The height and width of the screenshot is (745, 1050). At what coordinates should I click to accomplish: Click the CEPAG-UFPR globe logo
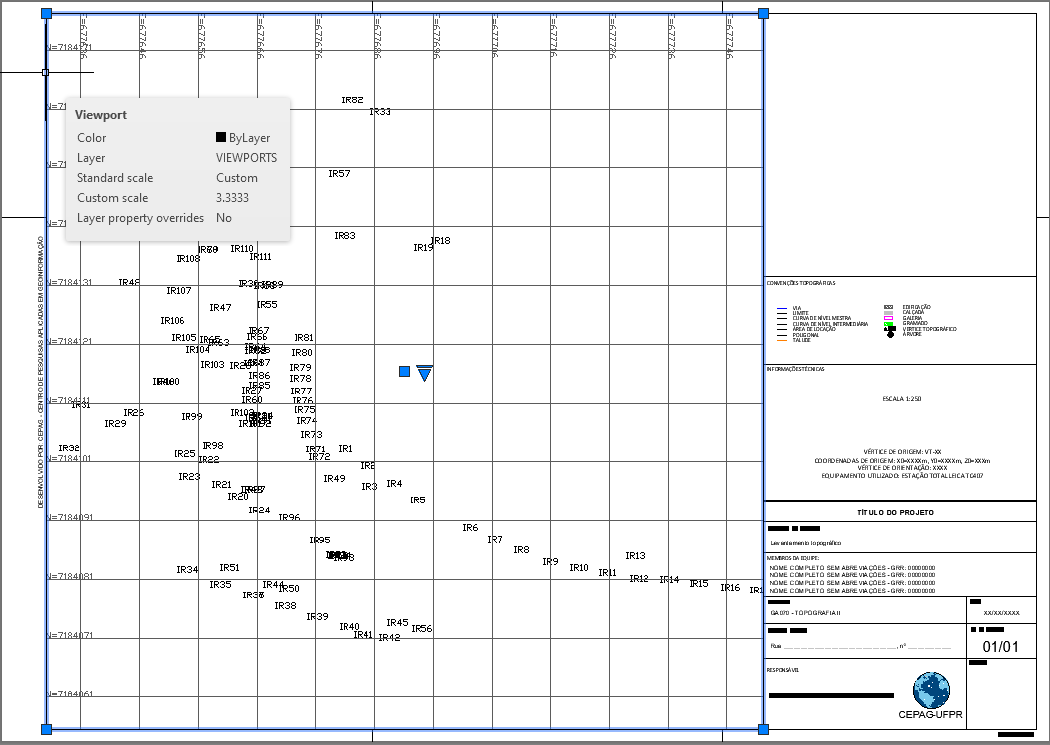[x=931, y=690]
